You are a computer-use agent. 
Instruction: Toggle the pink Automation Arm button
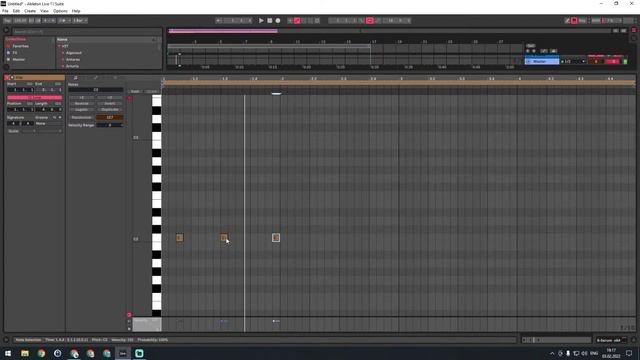click(x=297, y=20)
